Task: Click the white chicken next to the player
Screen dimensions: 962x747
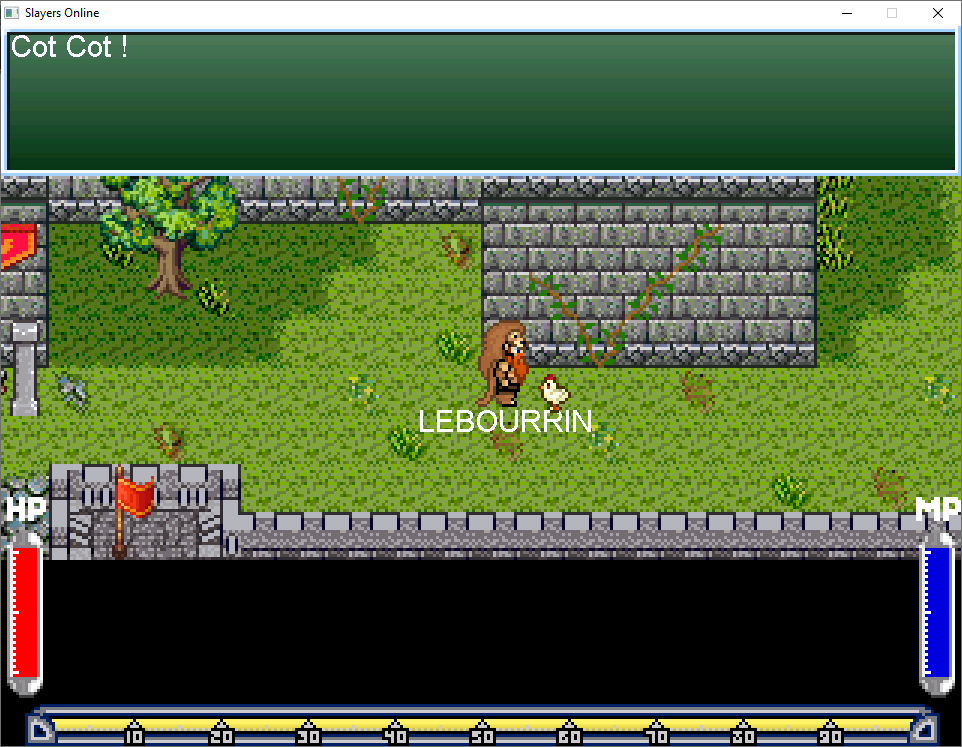Action: [553, 391]
